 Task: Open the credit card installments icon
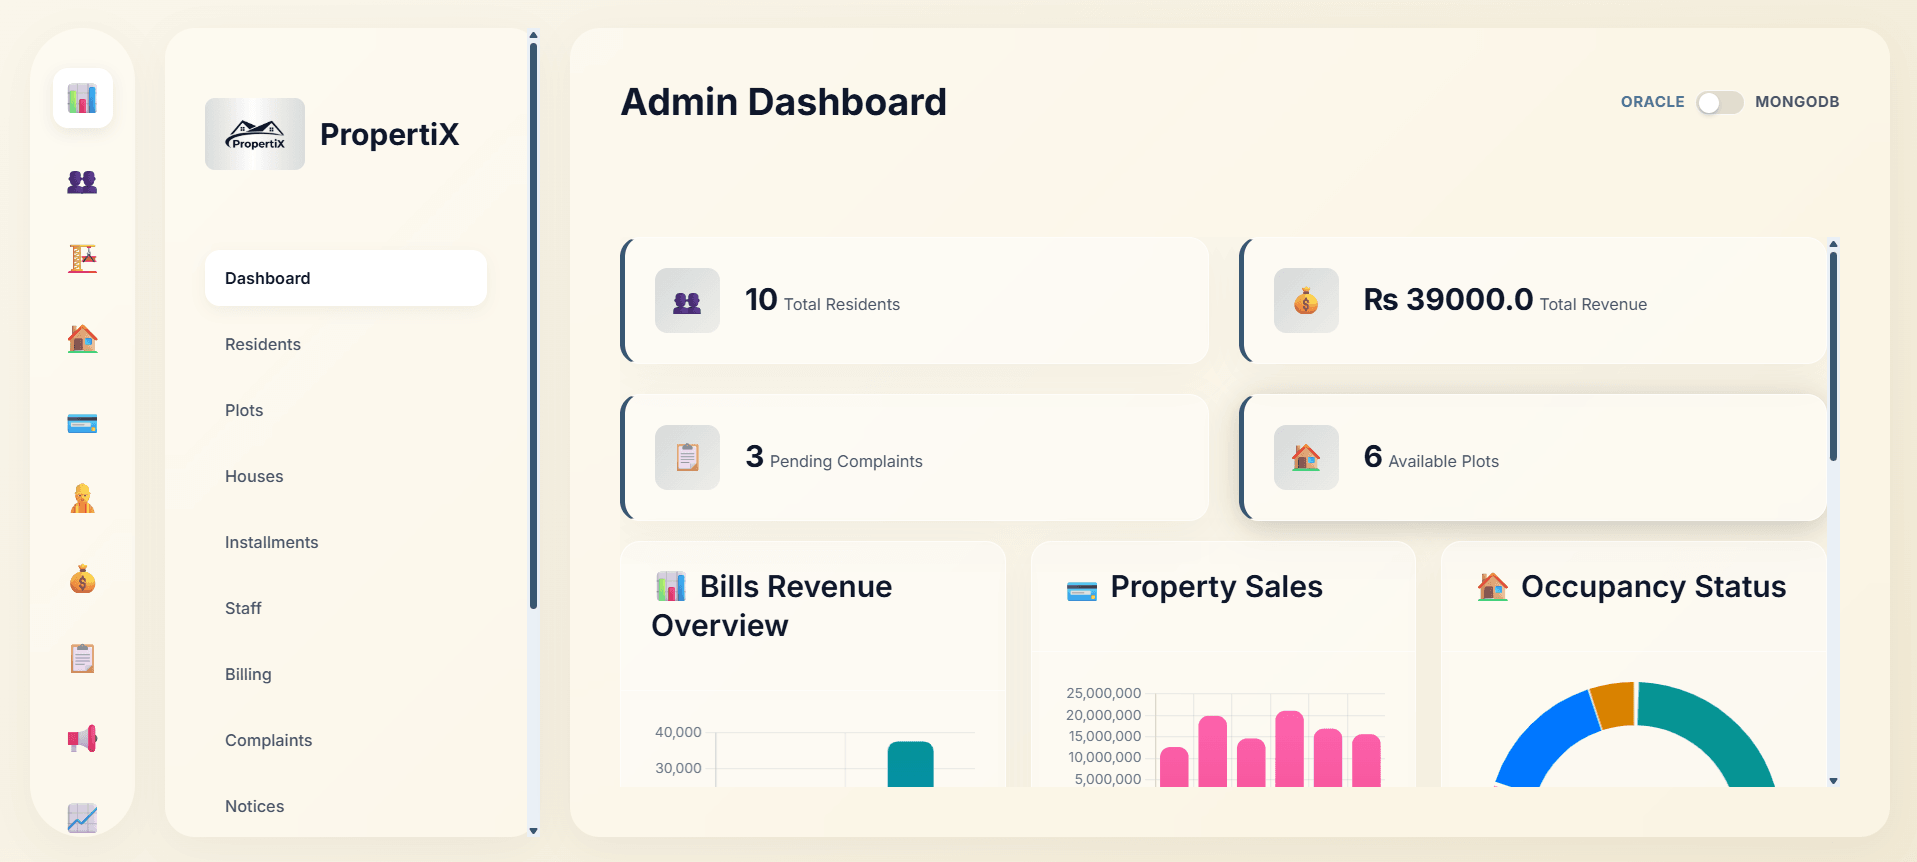pyautogui.click(x=82, y=423)
